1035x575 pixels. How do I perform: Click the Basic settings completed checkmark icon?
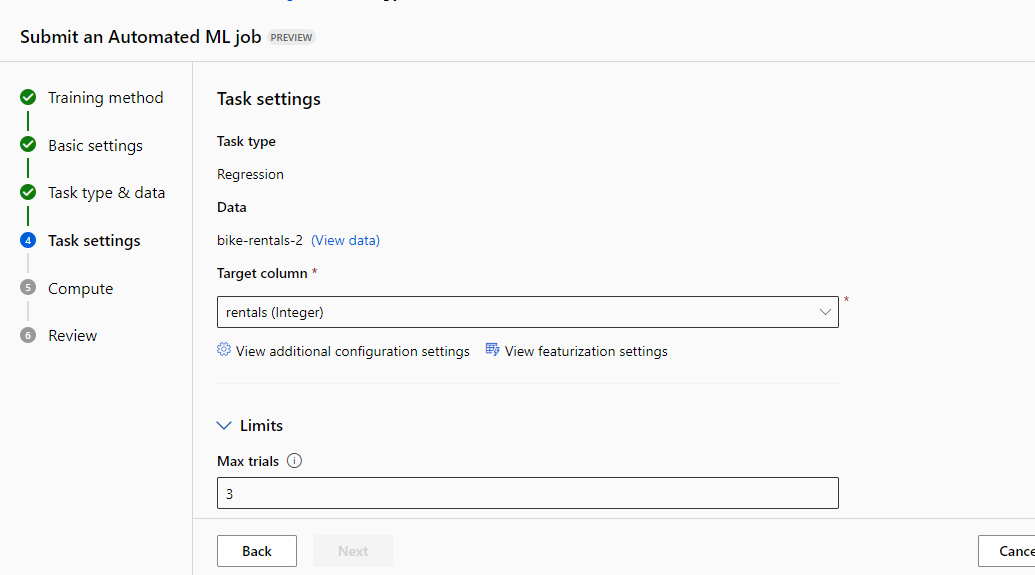tap(28, 145)
